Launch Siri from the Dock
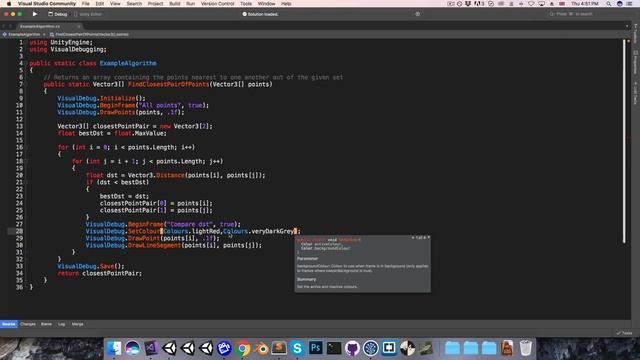Viewport: 640px width, 360px height. click(132, 348)
